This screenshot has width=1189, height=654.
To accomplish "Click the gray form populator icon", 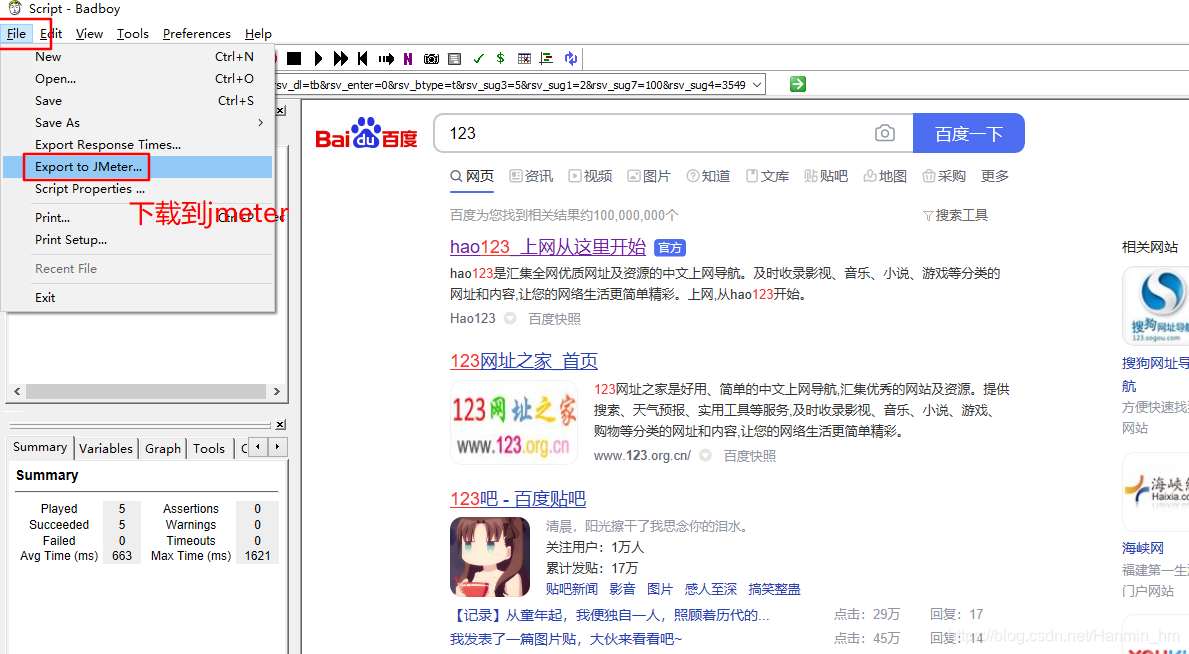I will 454,58.
